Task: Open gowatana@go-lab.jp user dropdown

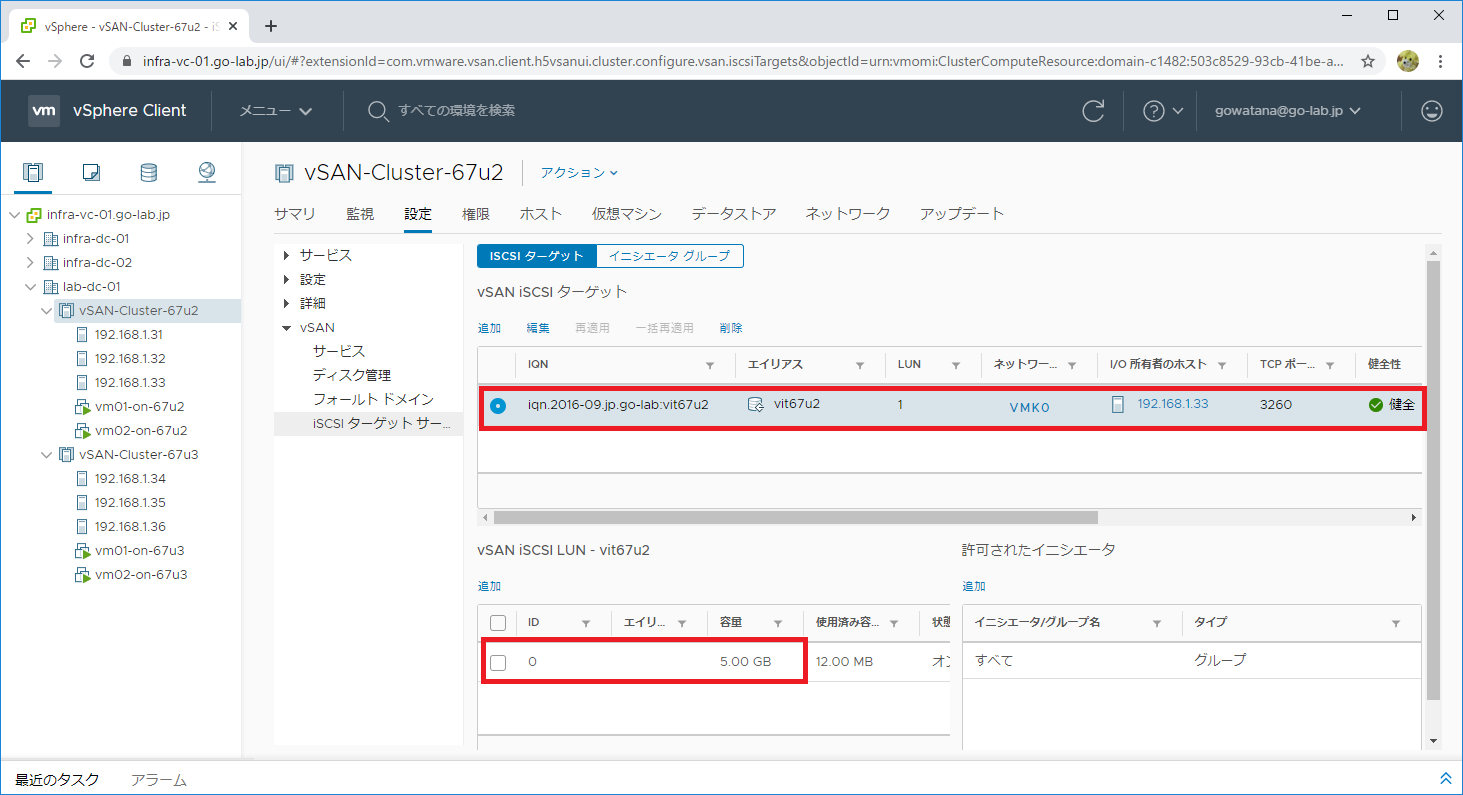Action: pos(1288,111)
